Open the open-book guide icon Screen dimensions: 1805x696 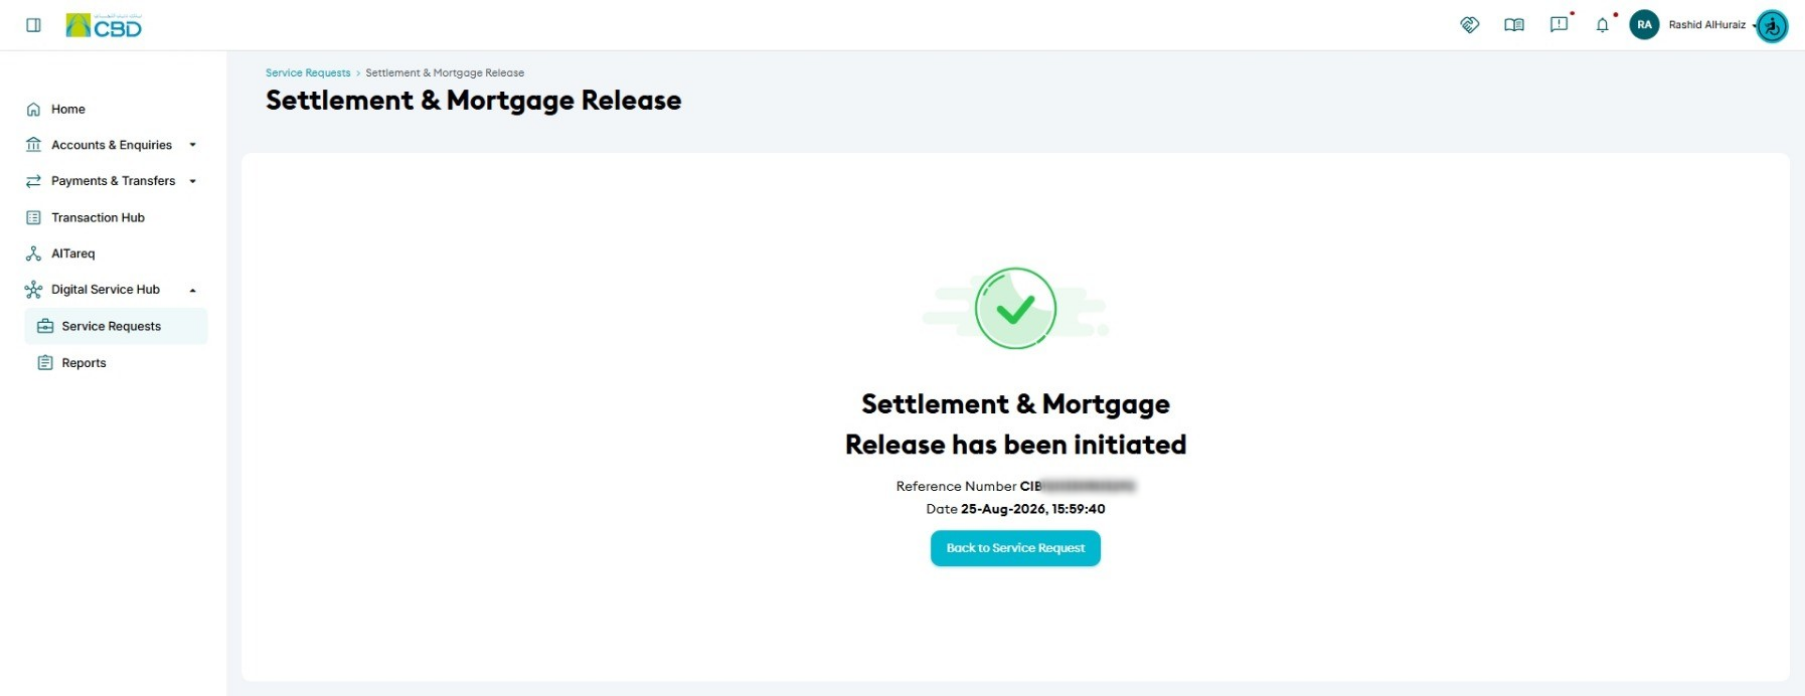(1514, 25)
